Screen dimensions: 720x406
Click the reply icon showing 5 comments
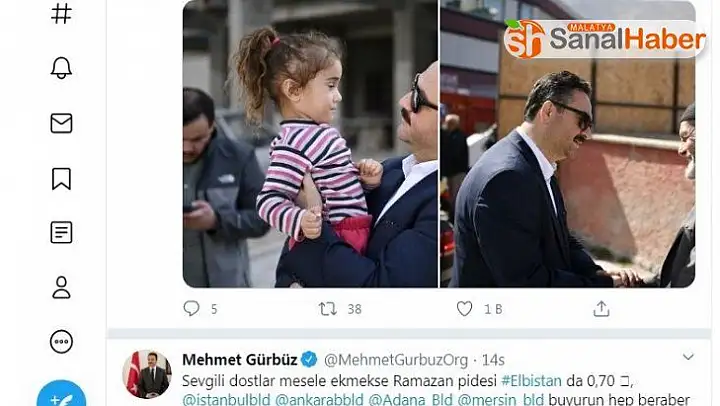(x=191, y=308)
